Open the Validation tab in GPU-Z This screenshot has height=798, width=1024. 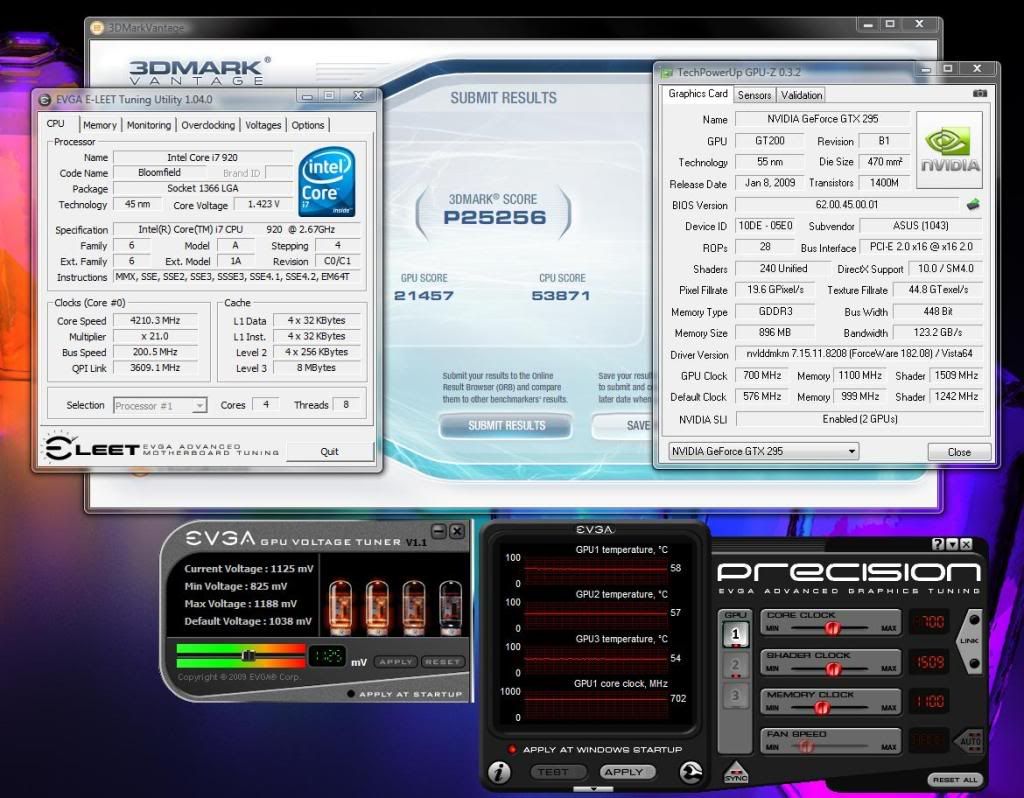click(801, 95)
